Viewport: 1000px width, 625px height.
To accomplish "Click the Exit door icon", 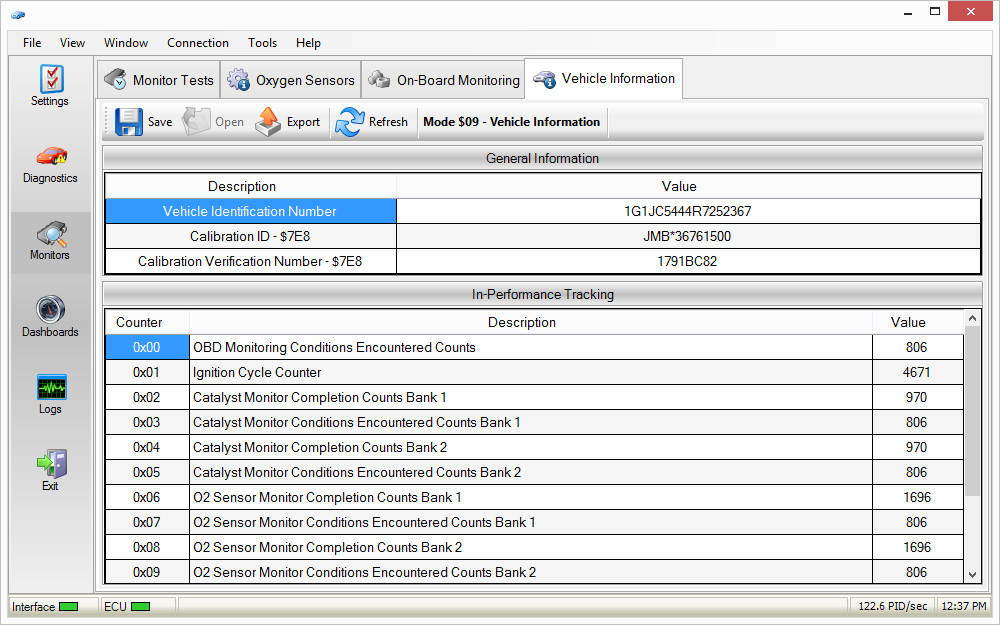I will coord(50,464).
